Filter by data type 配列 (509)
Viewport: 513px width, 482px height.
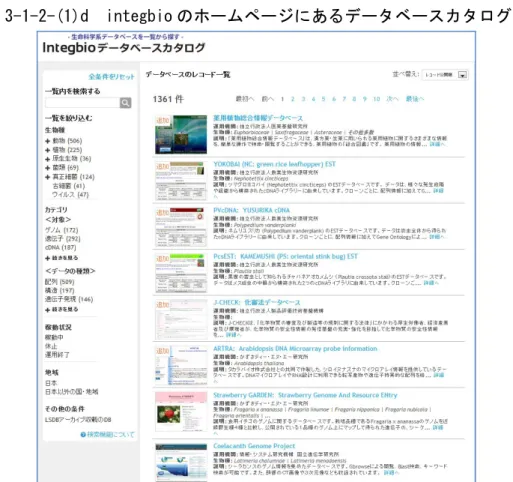pos(59,282)
